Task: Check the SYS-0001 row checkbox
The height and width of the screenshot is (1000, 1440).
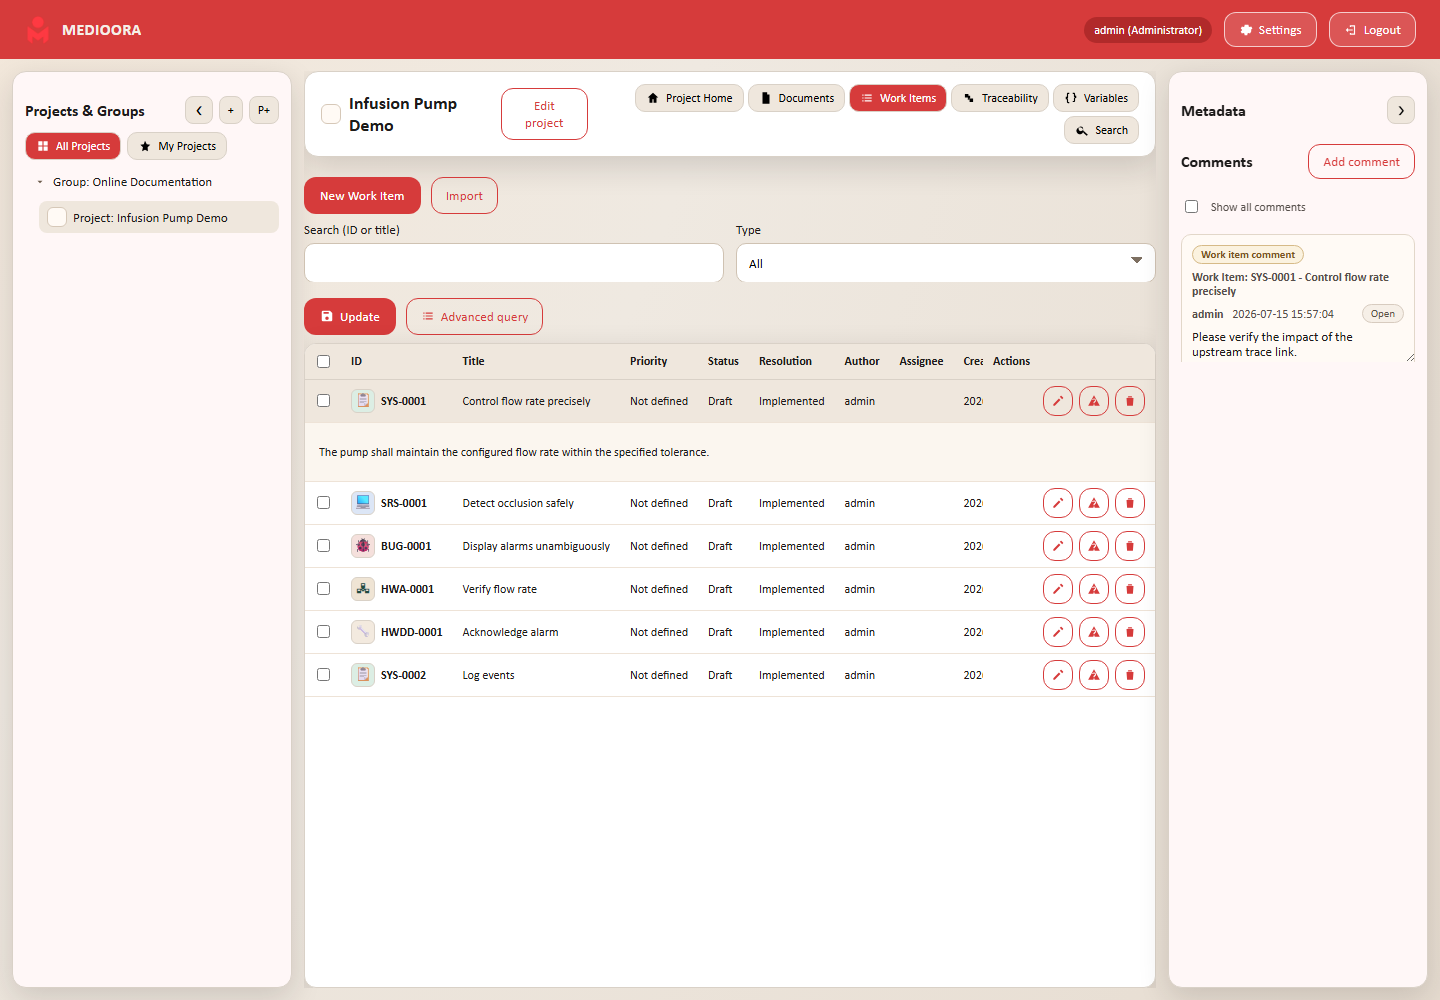Action: [x=323, y=400]
